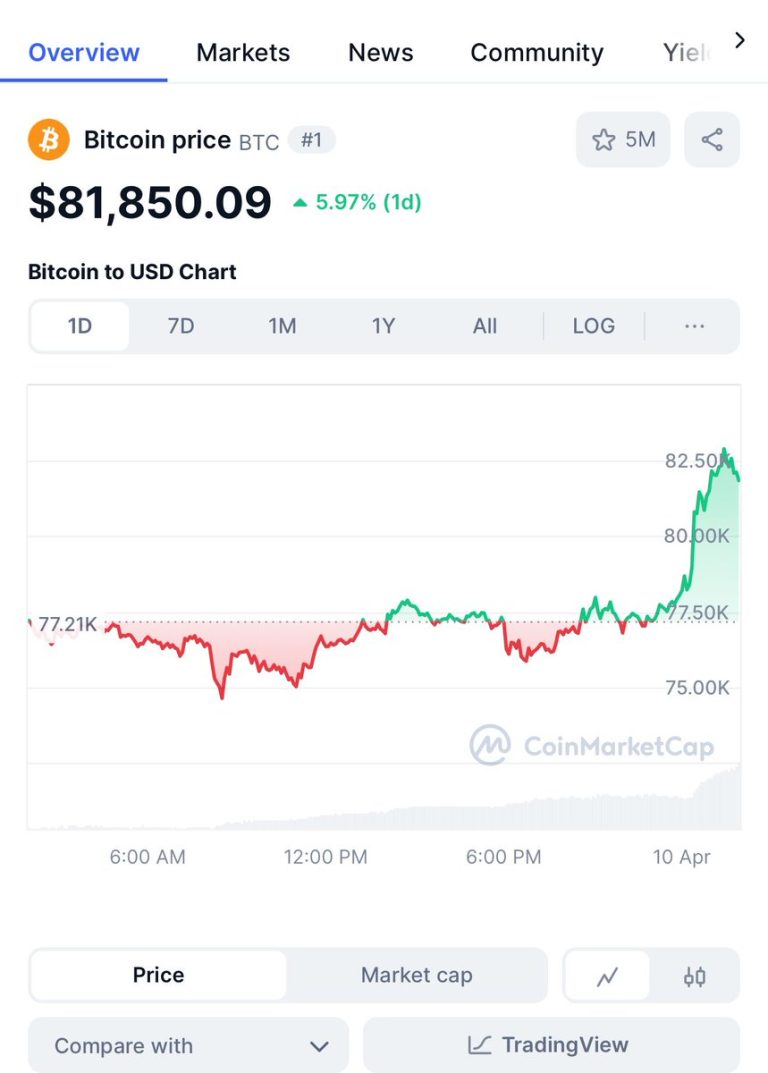Click the orange Bitcoin logo icon
This screenshot has height=1073, width=768.
point(49,140)
